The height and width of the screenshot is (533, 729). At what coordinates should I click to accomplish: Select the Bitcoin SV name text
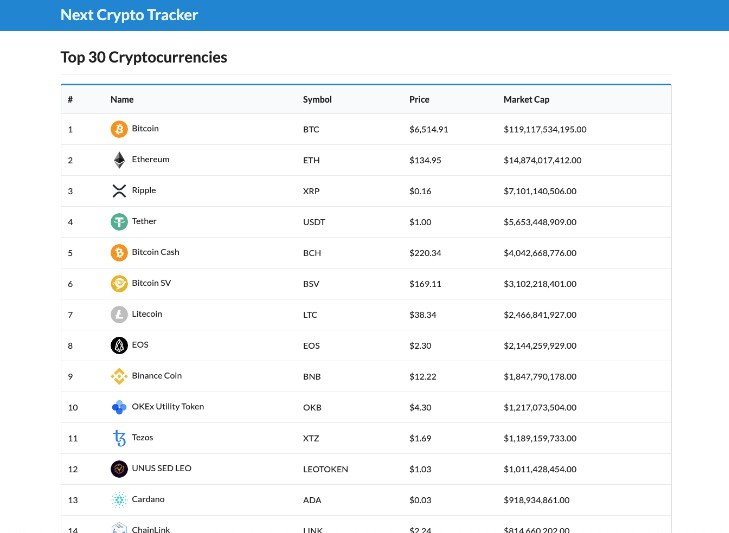152,283
